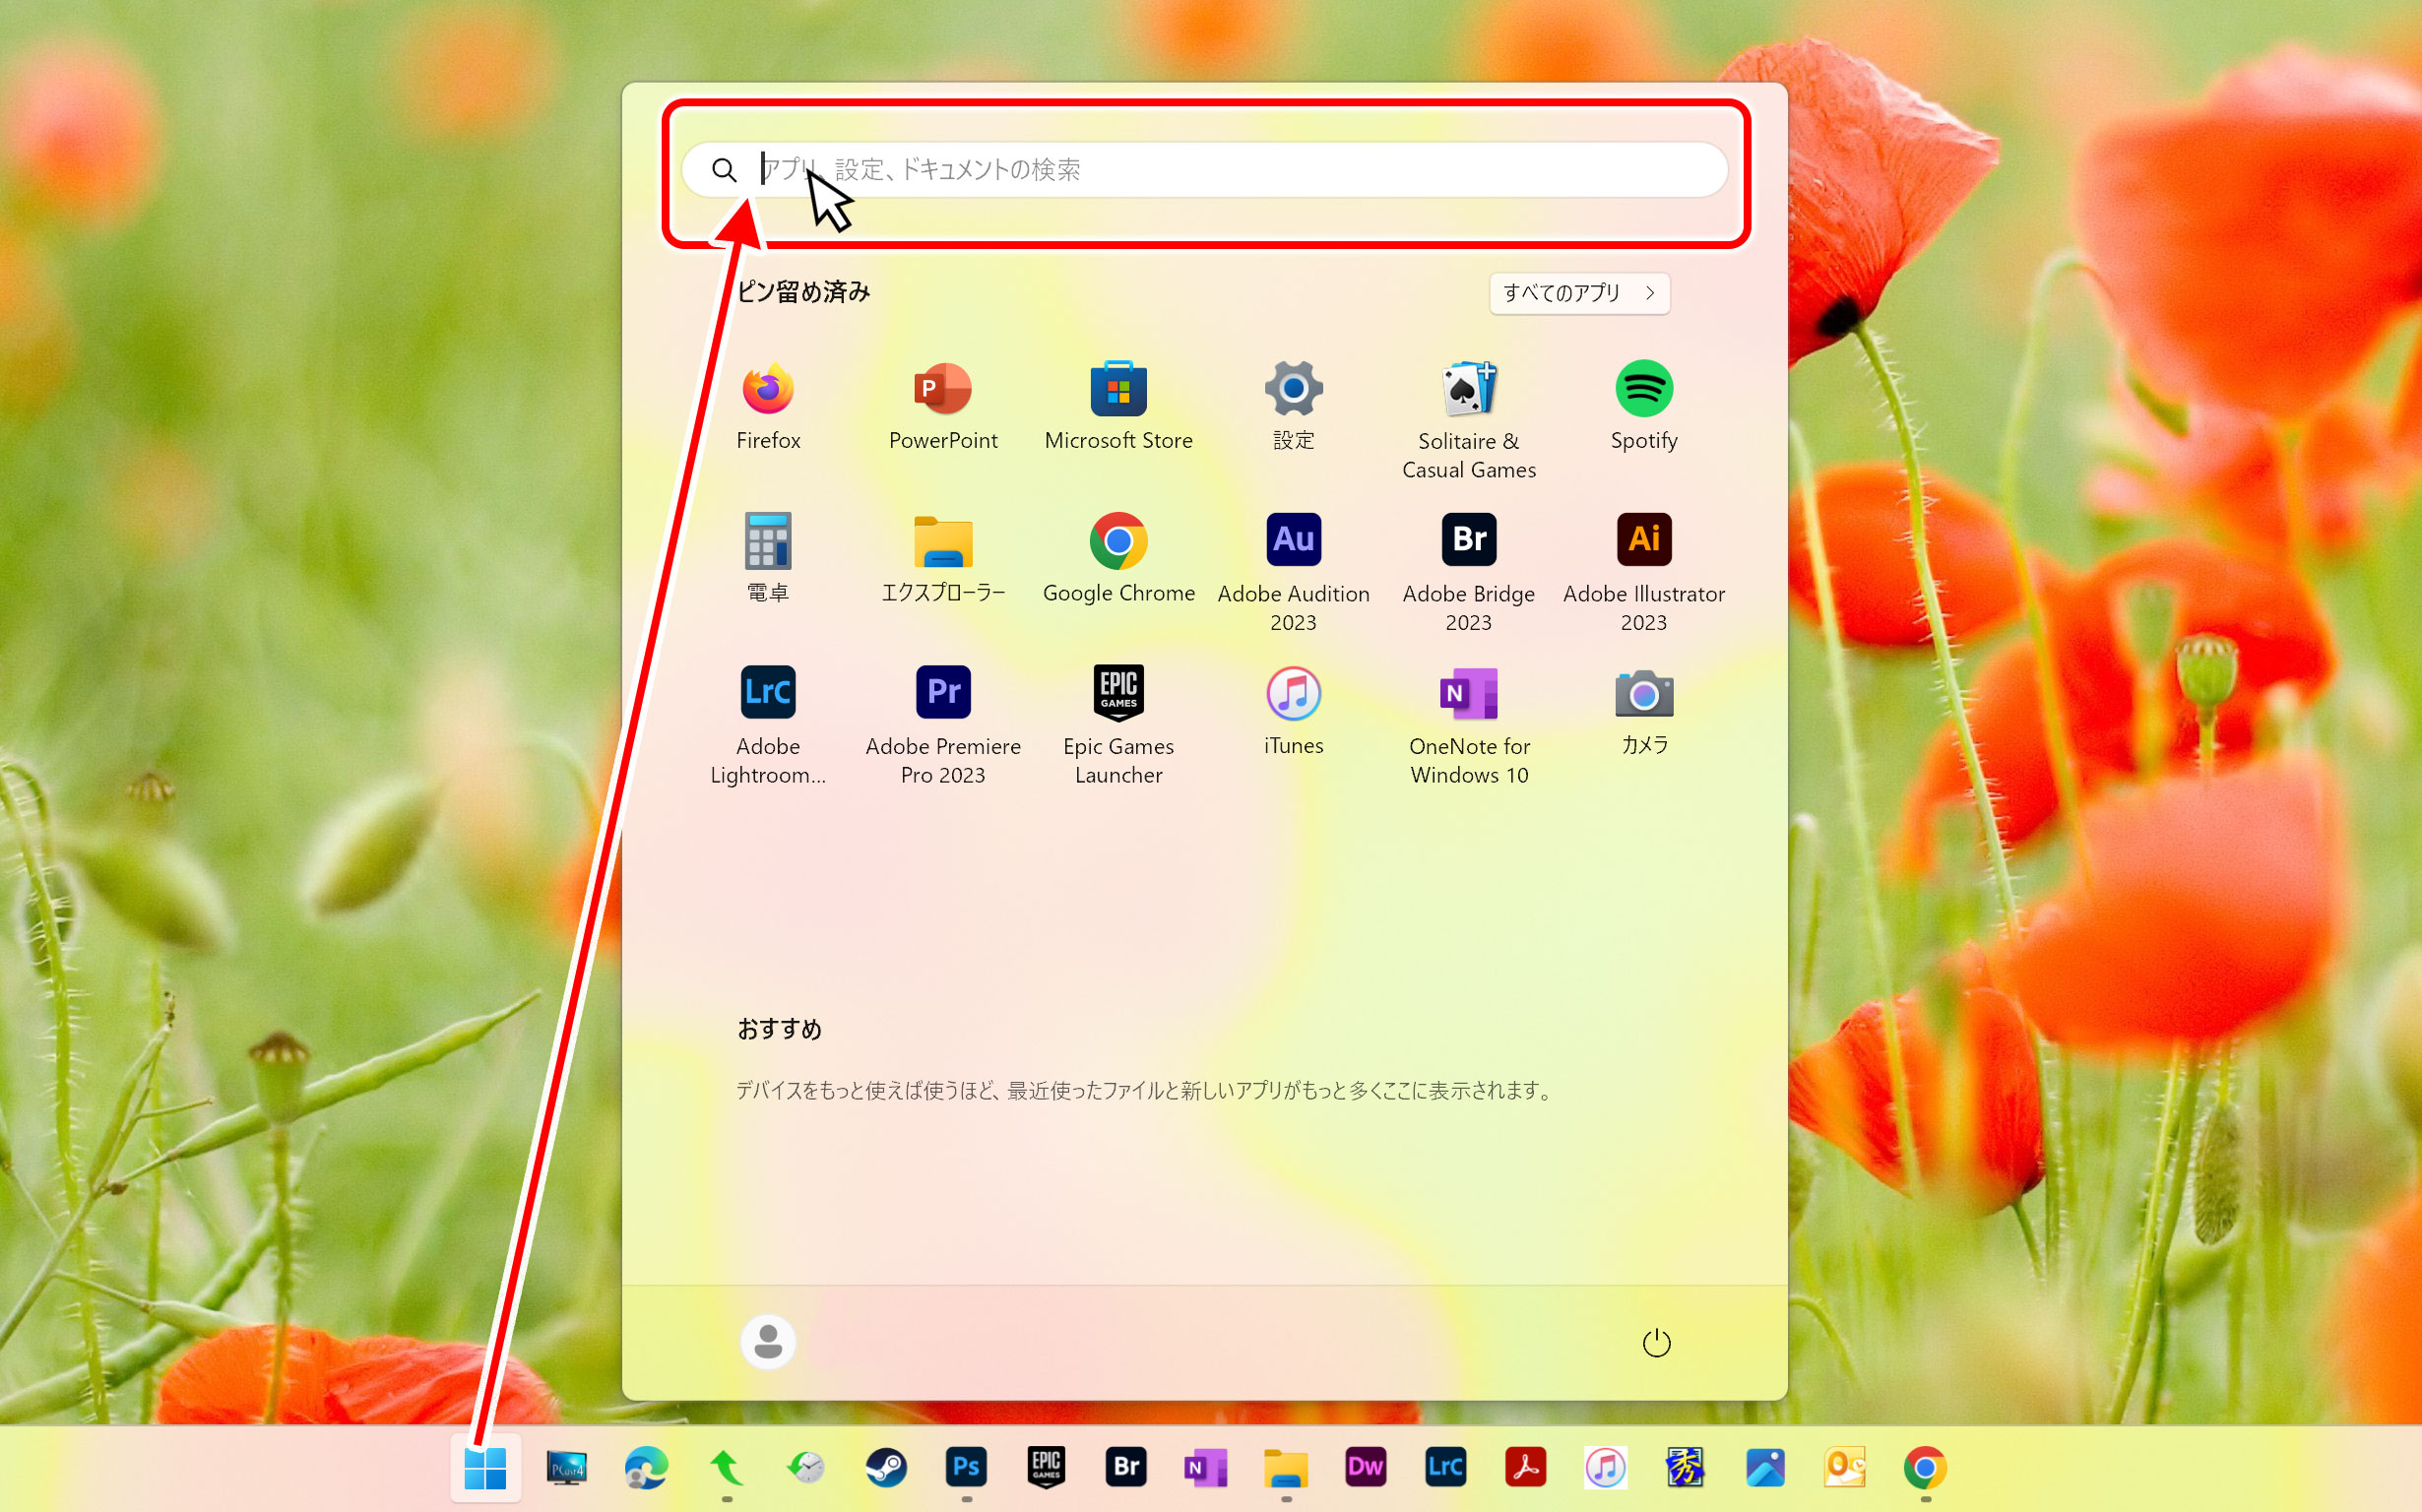Click the Start menu search field
This screenshot has height=1512, width=2422.
[x=1205, y=169]
